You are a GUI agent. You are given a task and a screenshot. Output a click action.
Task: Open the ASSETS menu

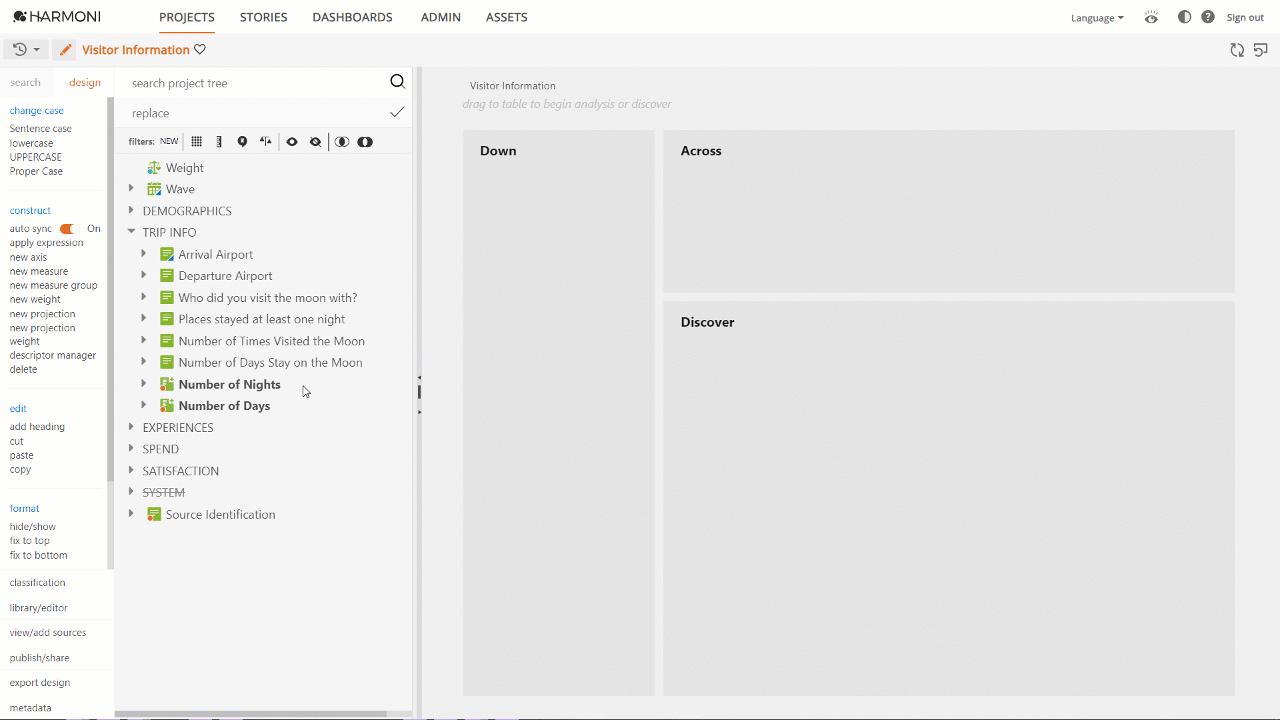tap(506, 17)
